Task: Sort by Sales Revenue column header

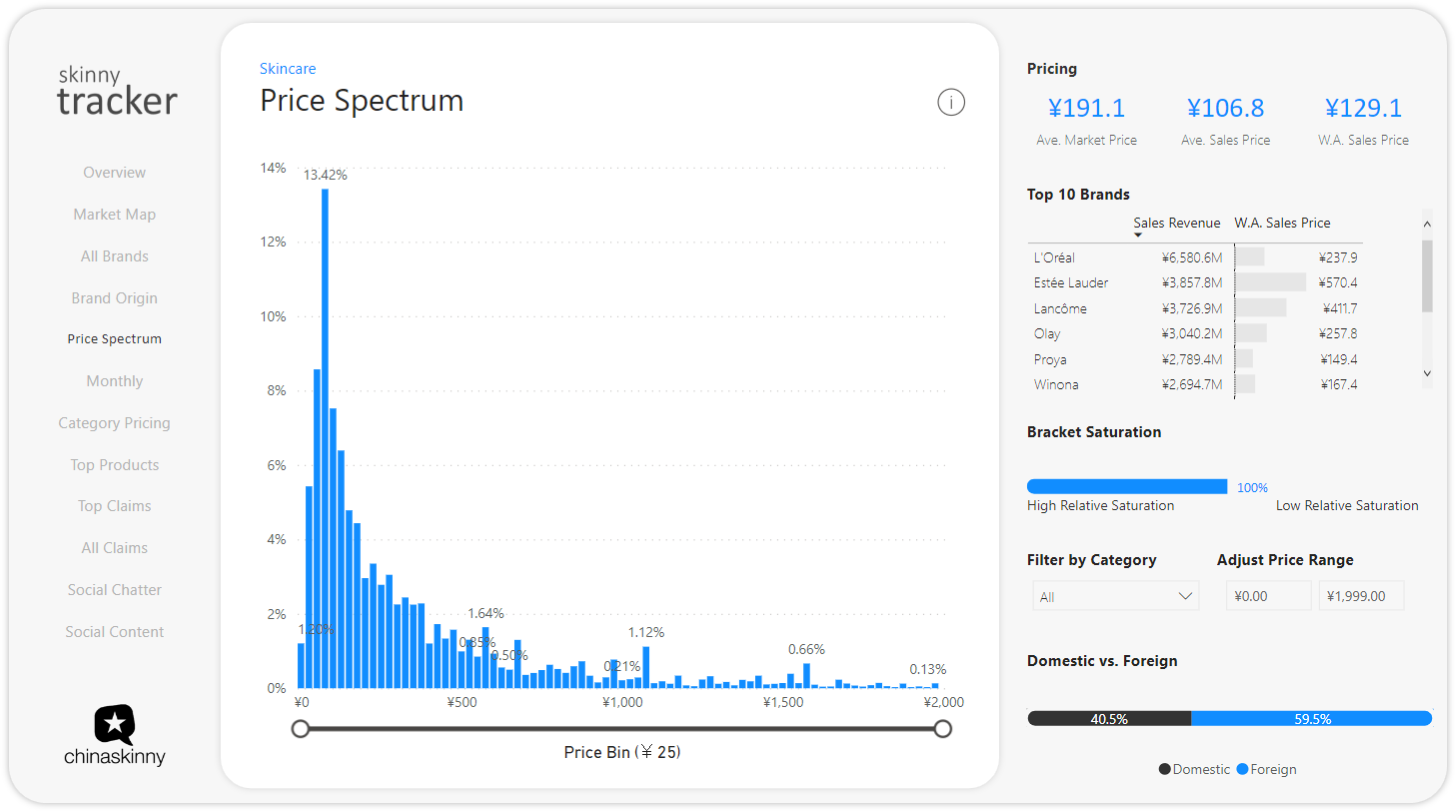Action: tap(1176, 223)
